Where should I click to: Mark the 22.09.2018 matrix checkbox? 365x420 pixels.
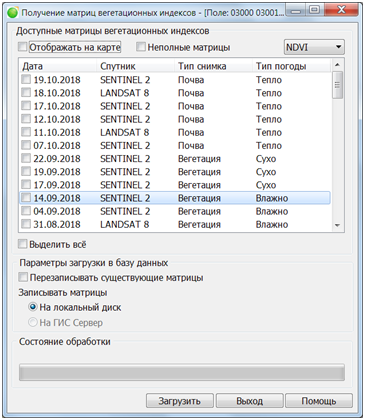click(x=26, y=158)
